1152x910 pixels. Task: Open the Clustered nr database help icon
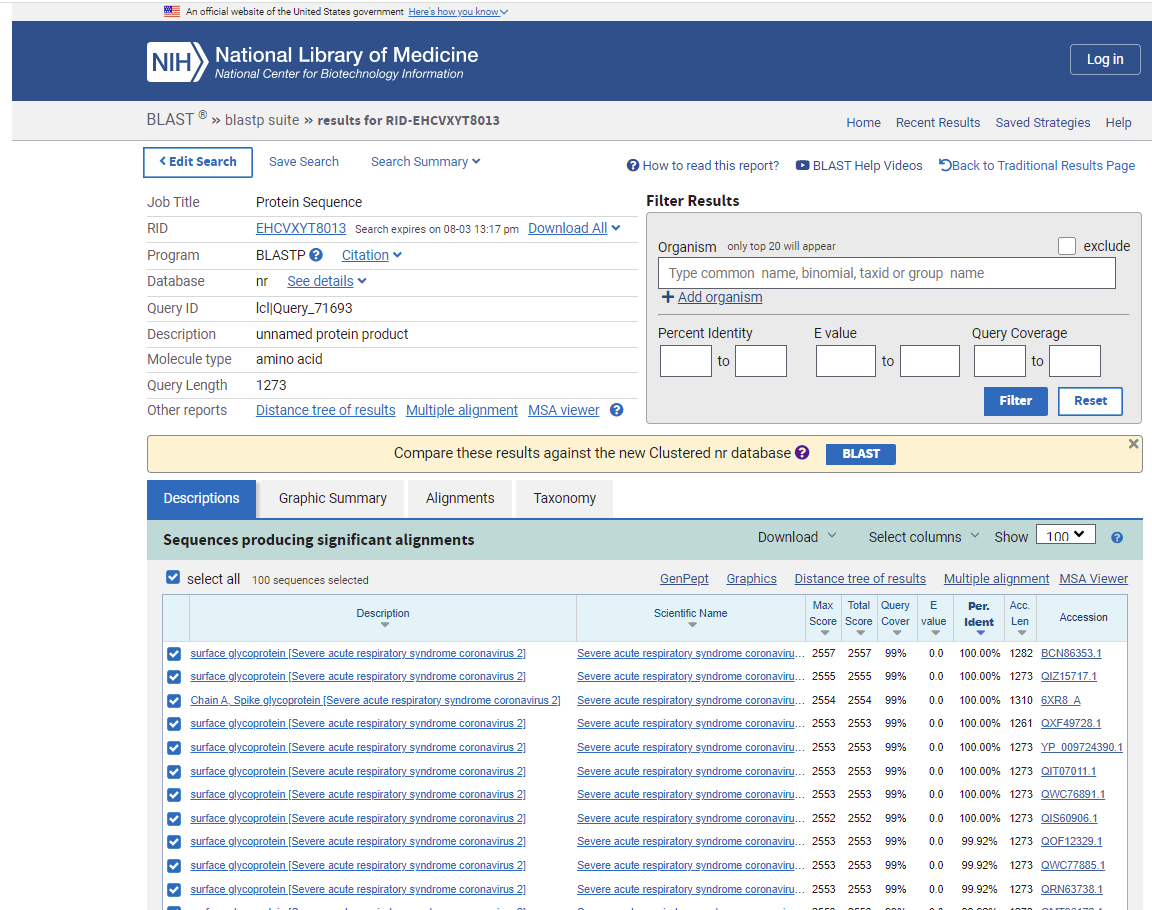802,452
